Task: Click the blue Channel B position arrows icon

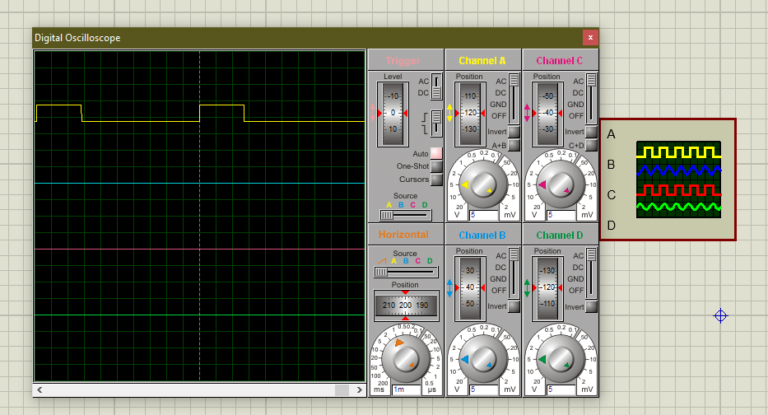Action: tap(450, 288)
